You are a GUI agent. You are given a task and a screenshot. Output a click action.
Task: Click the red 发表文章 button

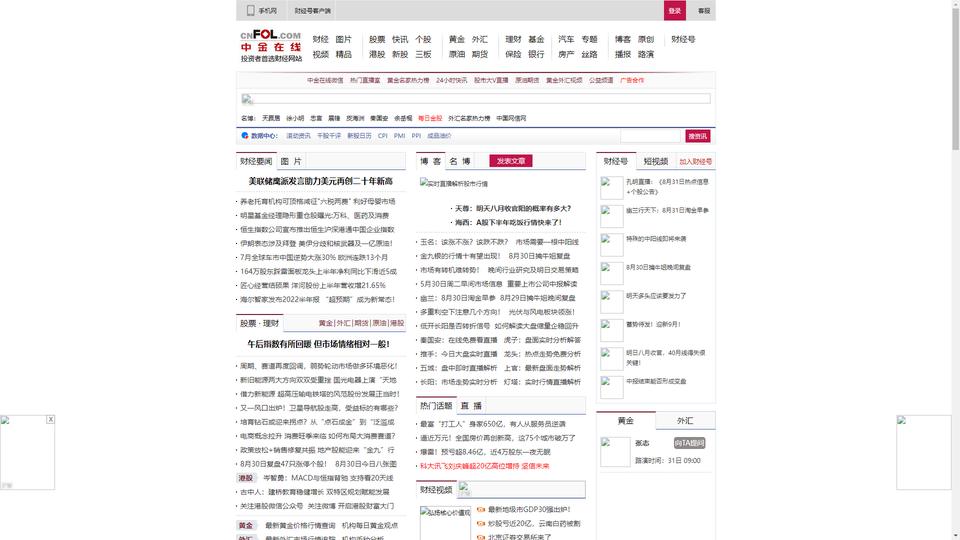point(511,161)
